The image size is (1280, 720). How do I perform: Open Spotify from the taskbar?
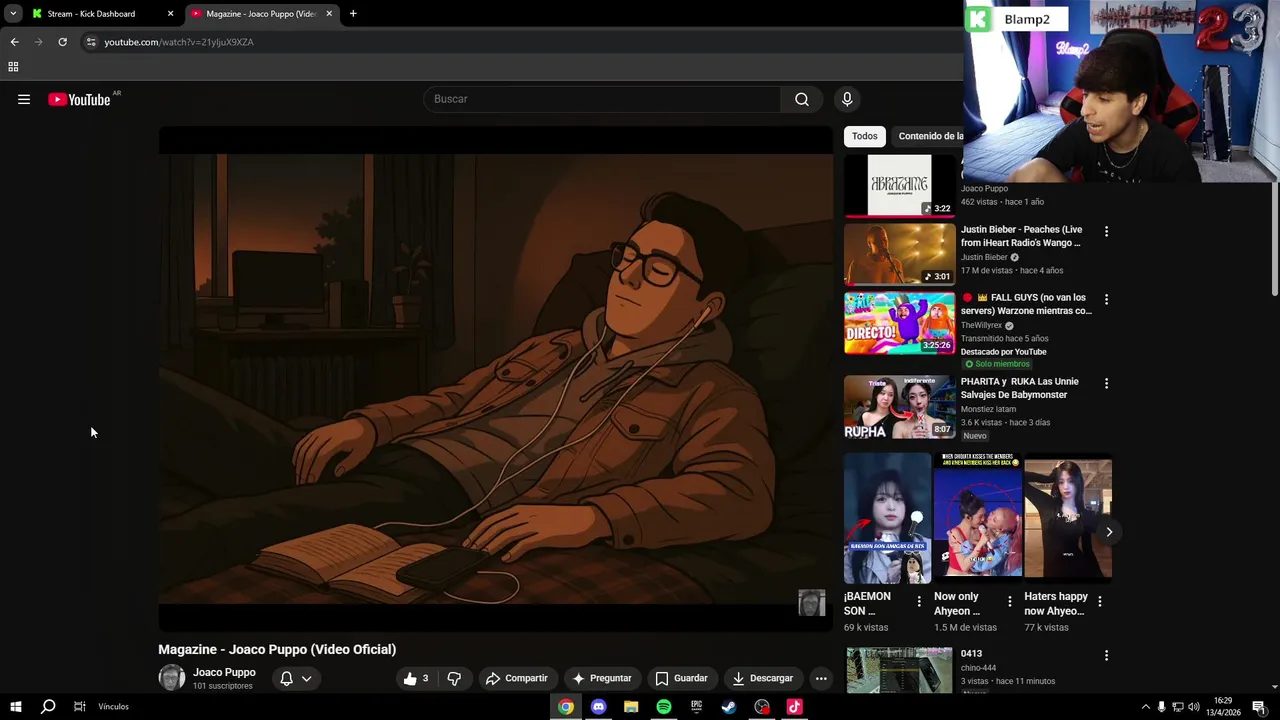pos(664,707)
